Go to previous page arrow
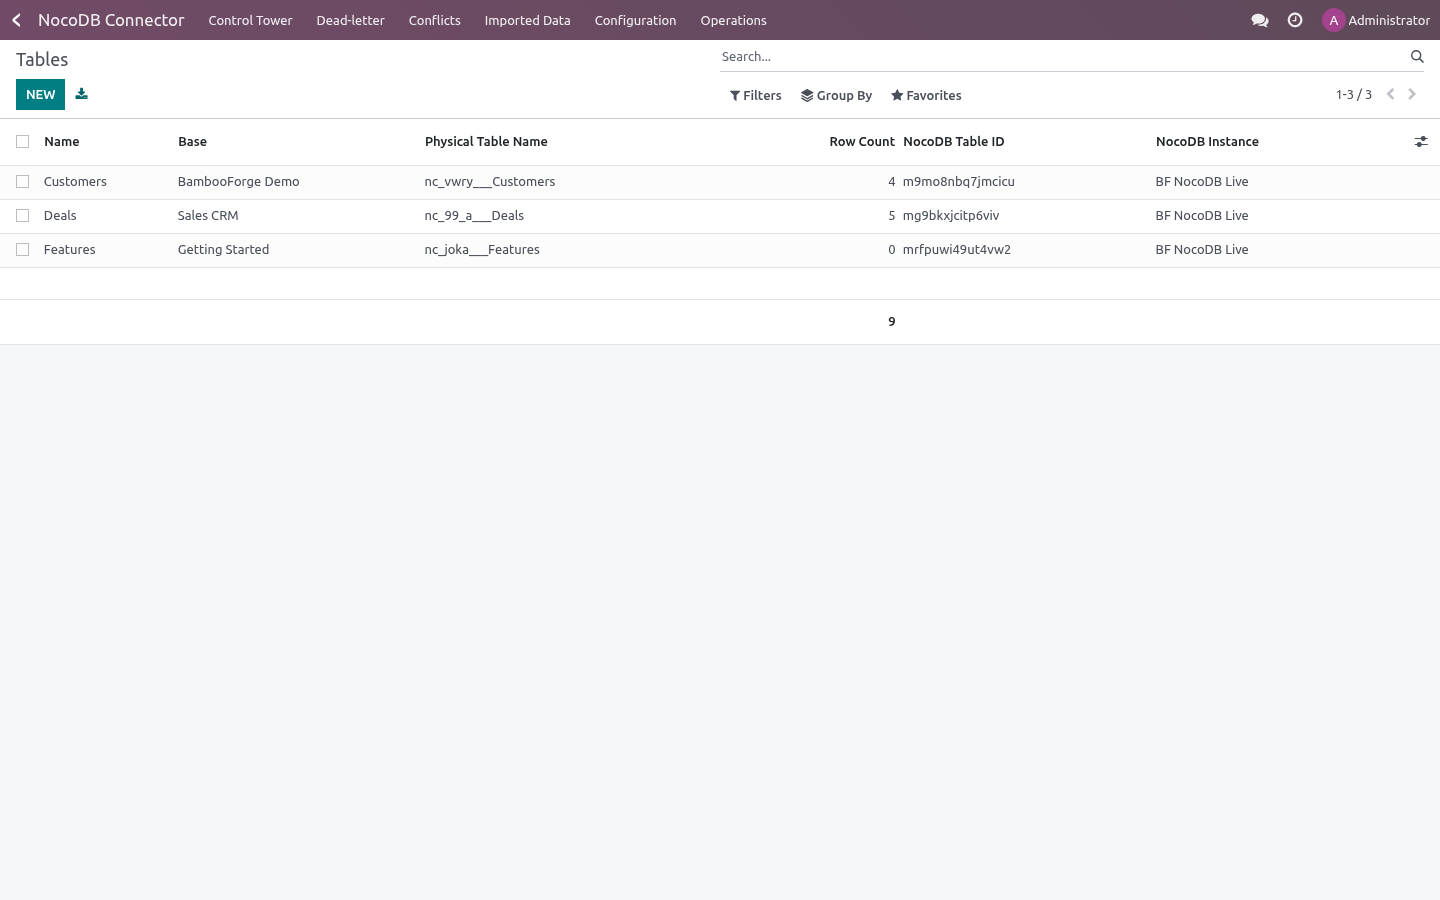The image size is (1440, 900). (1390, 94)
